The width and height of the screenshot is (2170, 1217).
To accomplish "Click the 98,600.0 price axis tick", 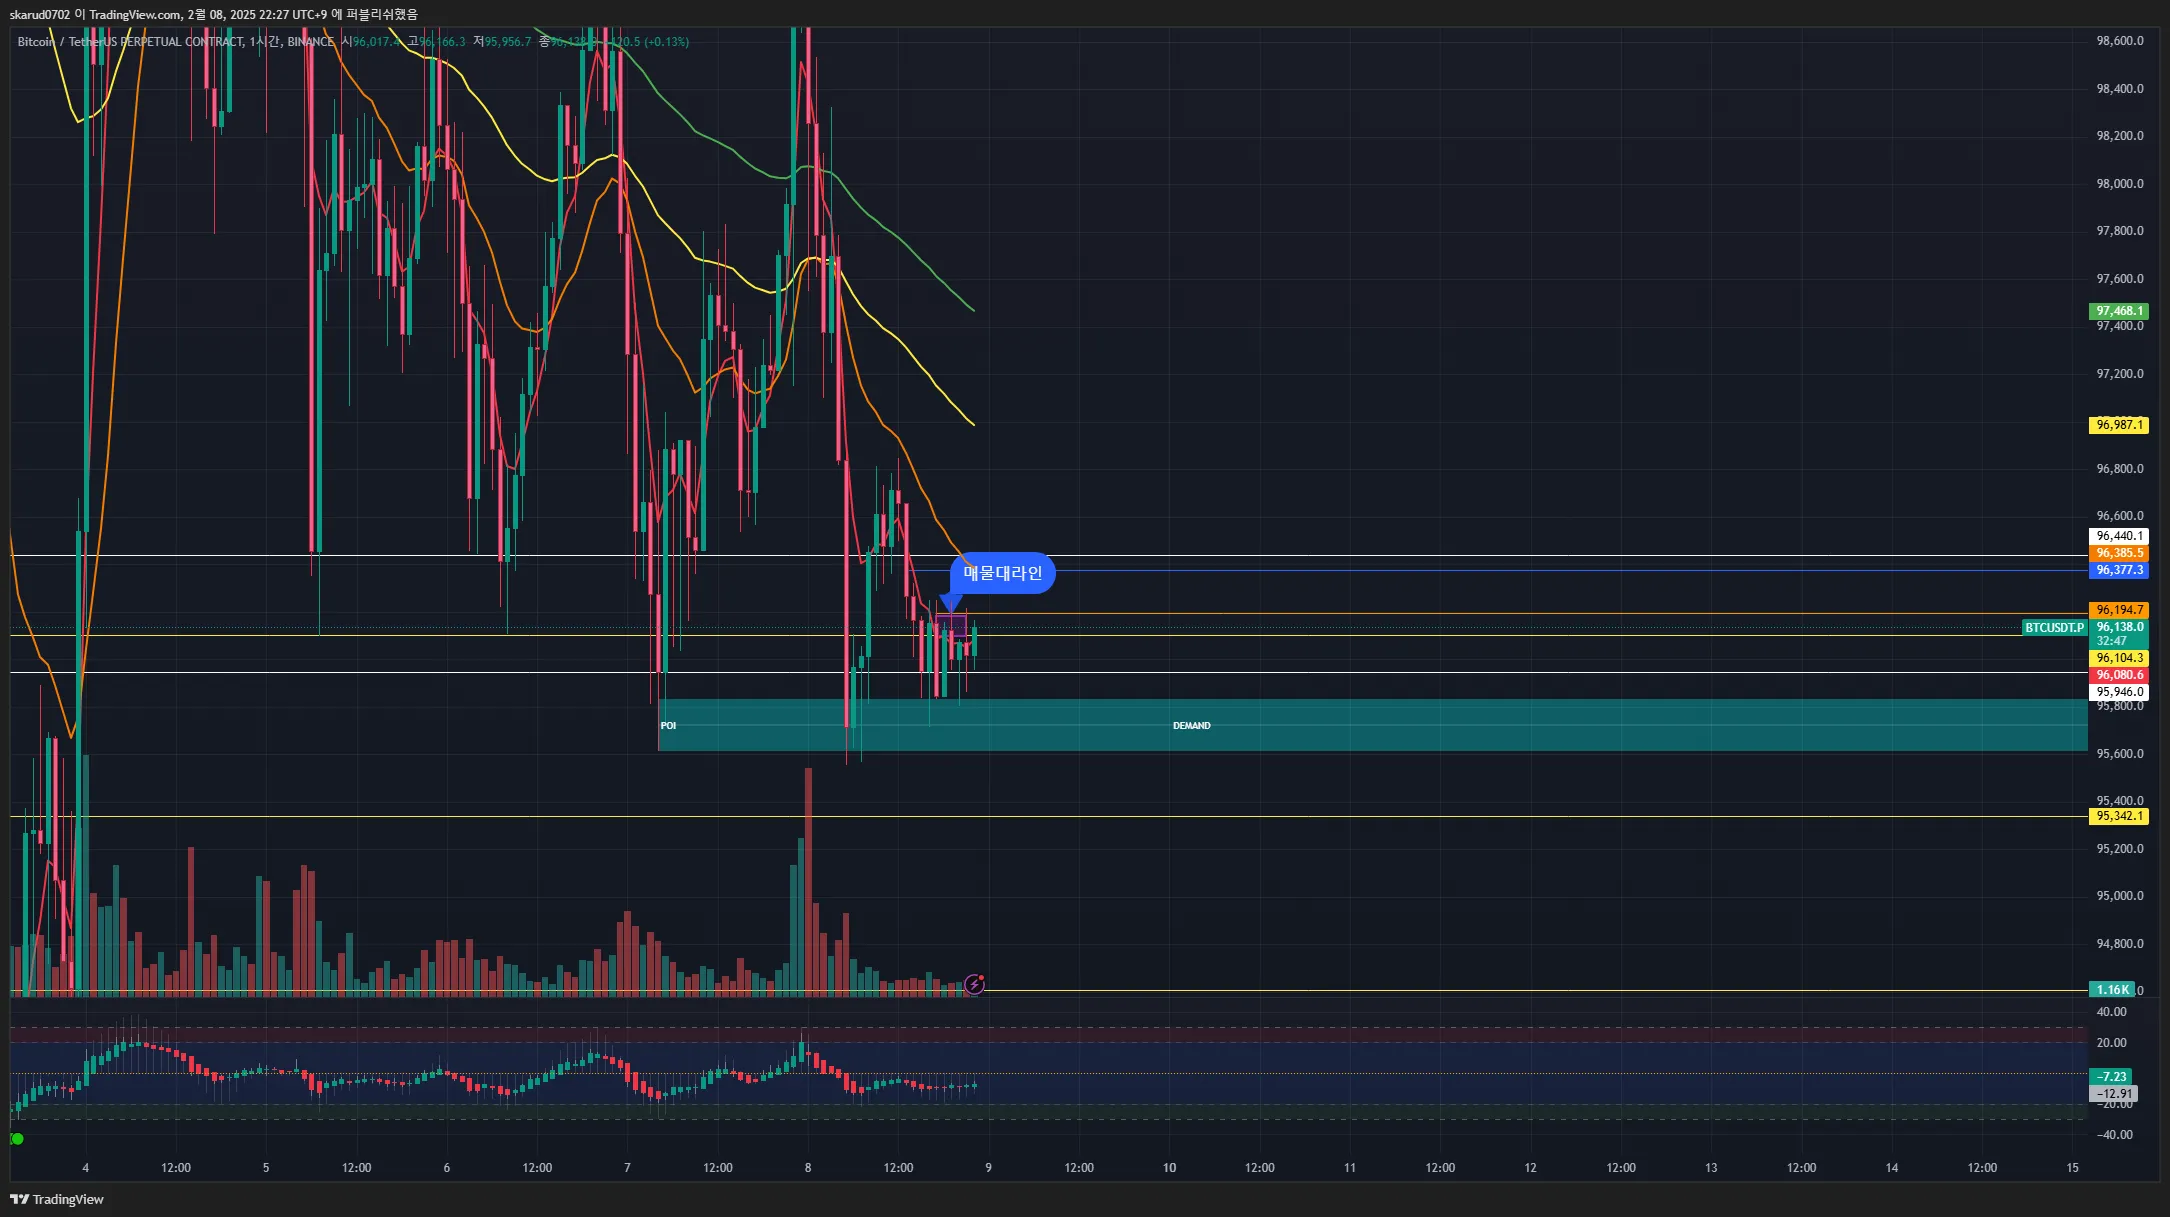I will click(x=2119, y=41).
